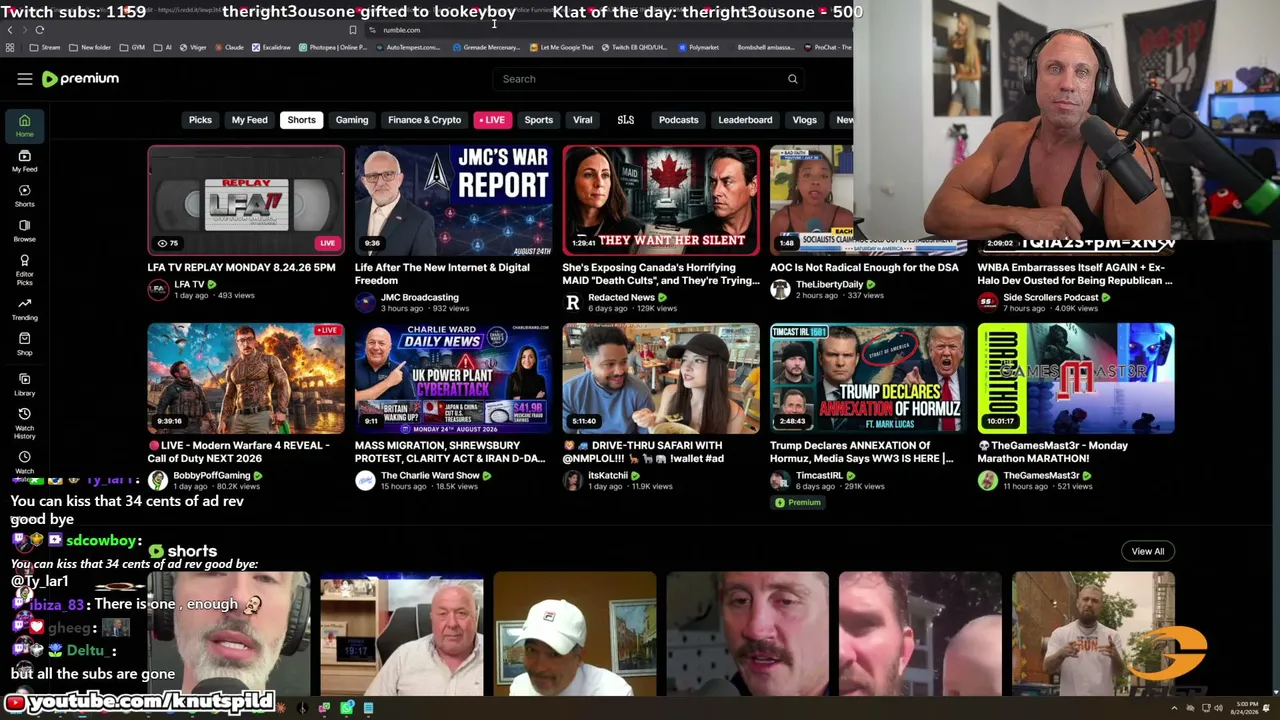Select the Finance & Crypto category tab
Viewport: 1280px width, 720px height.
point(425,120)
